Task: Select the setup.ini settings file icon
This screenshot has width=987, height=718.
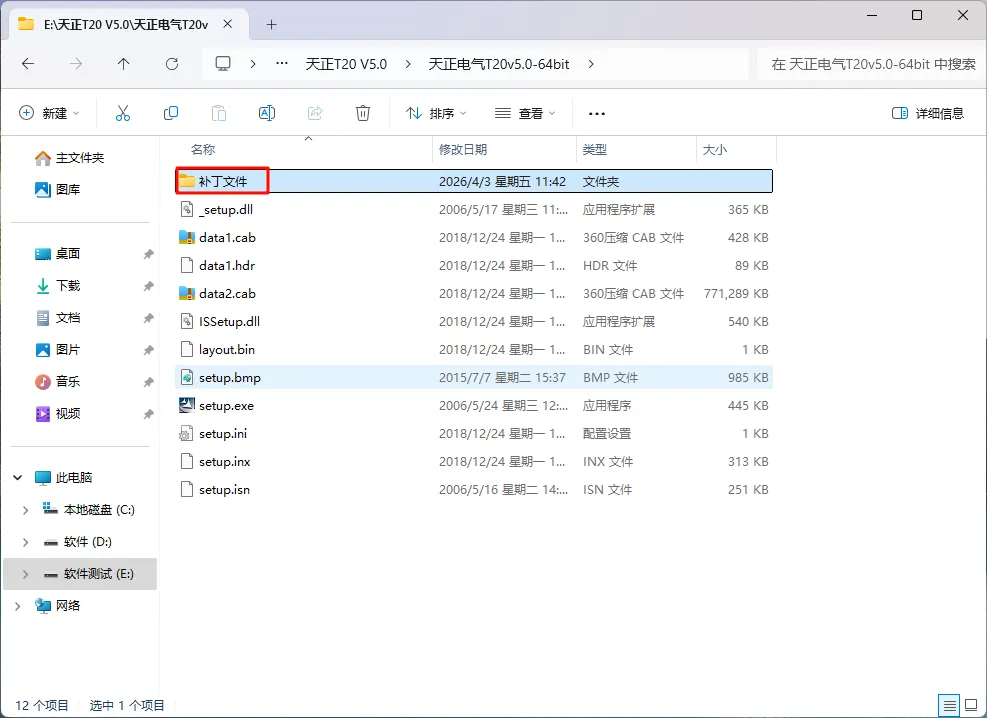Action: tap(187, 434)
